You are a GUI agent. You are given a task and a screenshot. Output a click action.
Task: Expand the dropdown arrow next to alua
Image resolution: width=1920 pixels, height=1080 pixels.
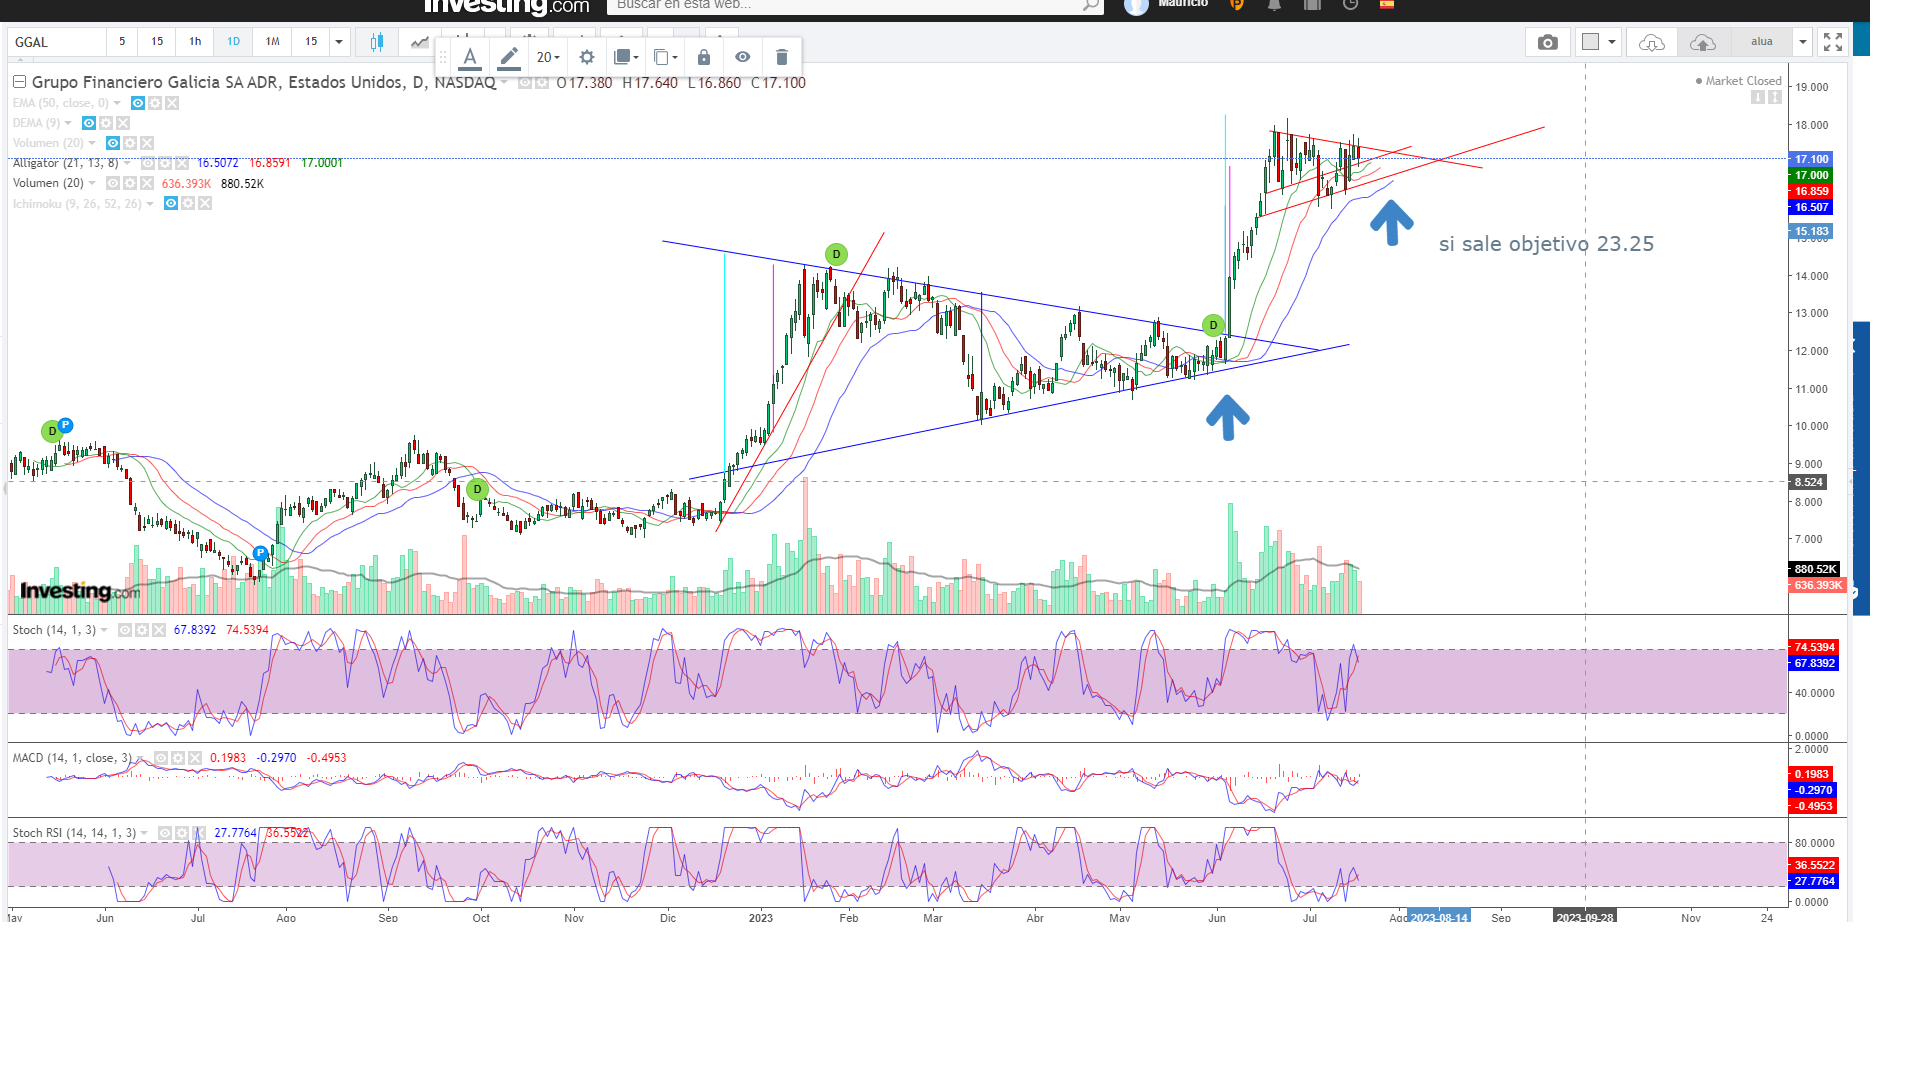(x=1803, y=42)
